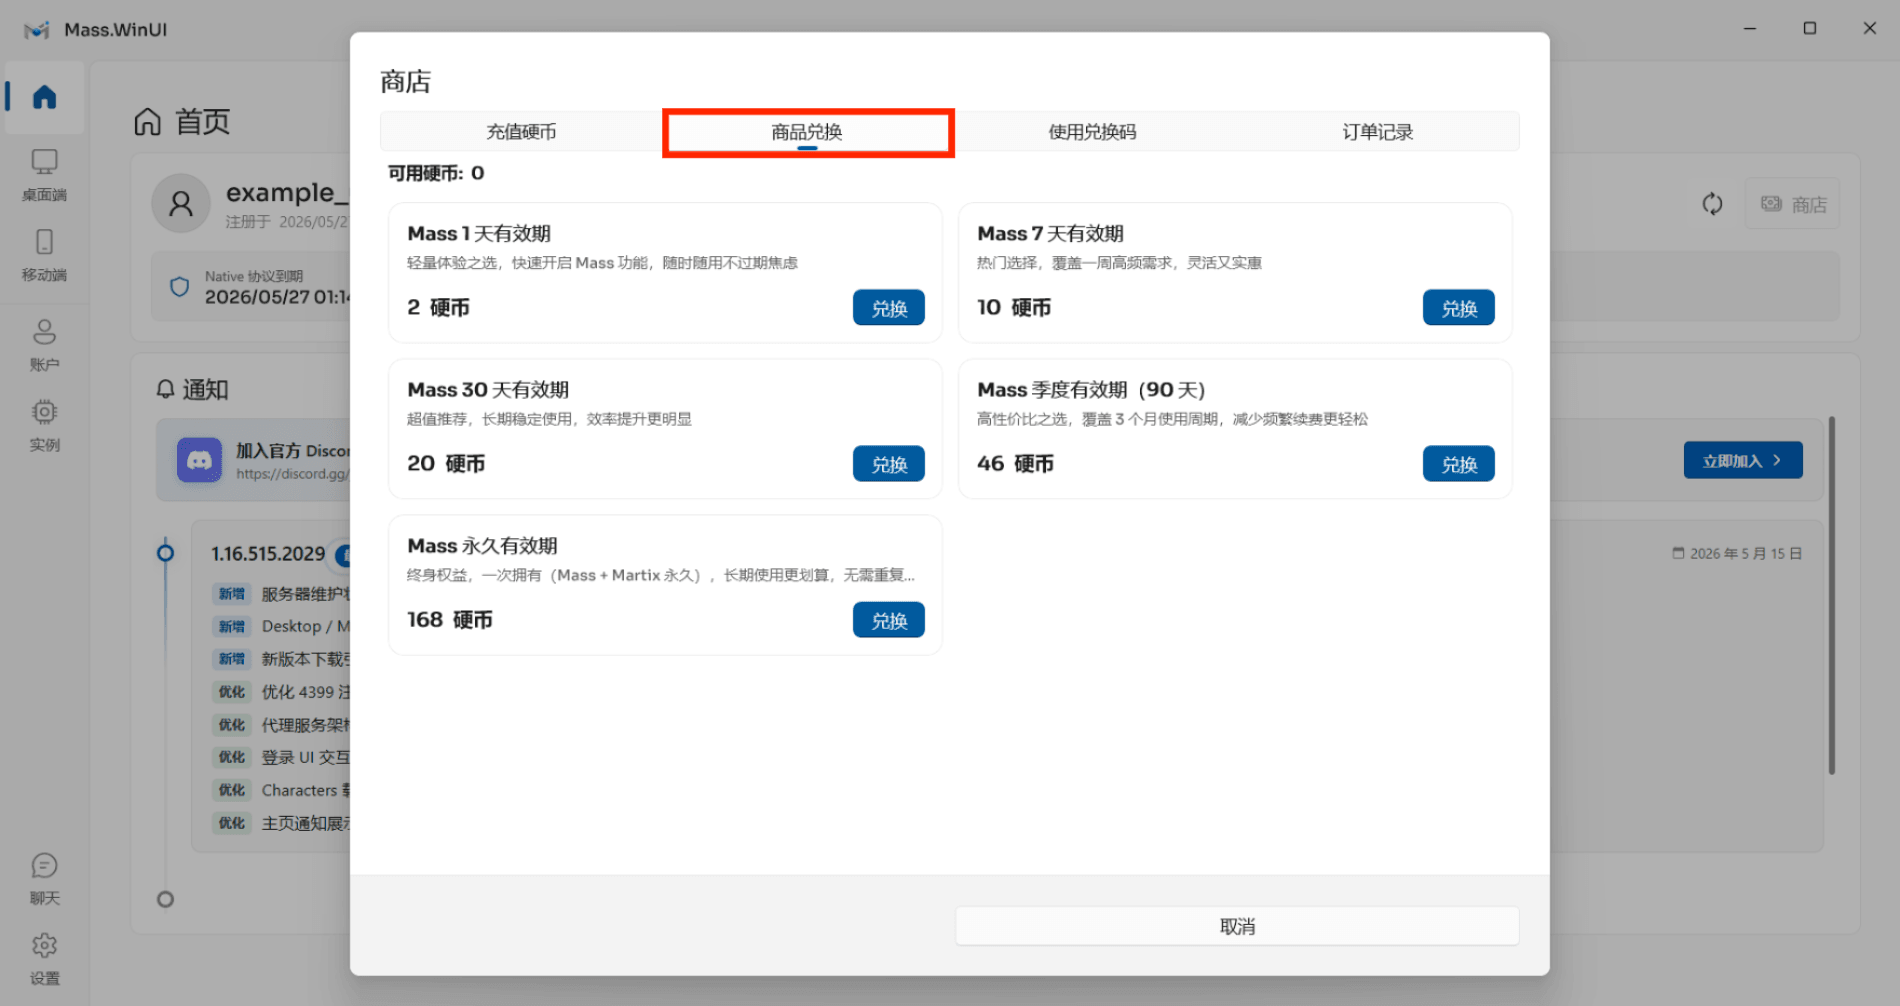Screen dimensions: 1900x1006
Task: Click the 10 硬币 price
Action: (x=1014, y=308)
